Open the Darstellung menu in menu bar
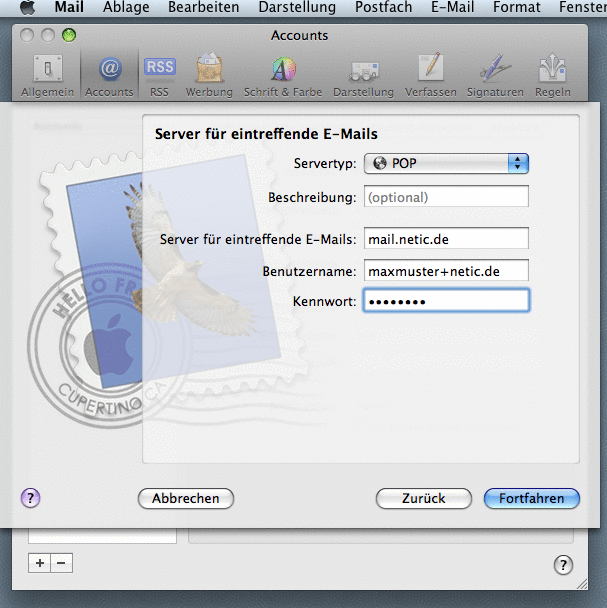607x608 pixels. tap(297, 7)
